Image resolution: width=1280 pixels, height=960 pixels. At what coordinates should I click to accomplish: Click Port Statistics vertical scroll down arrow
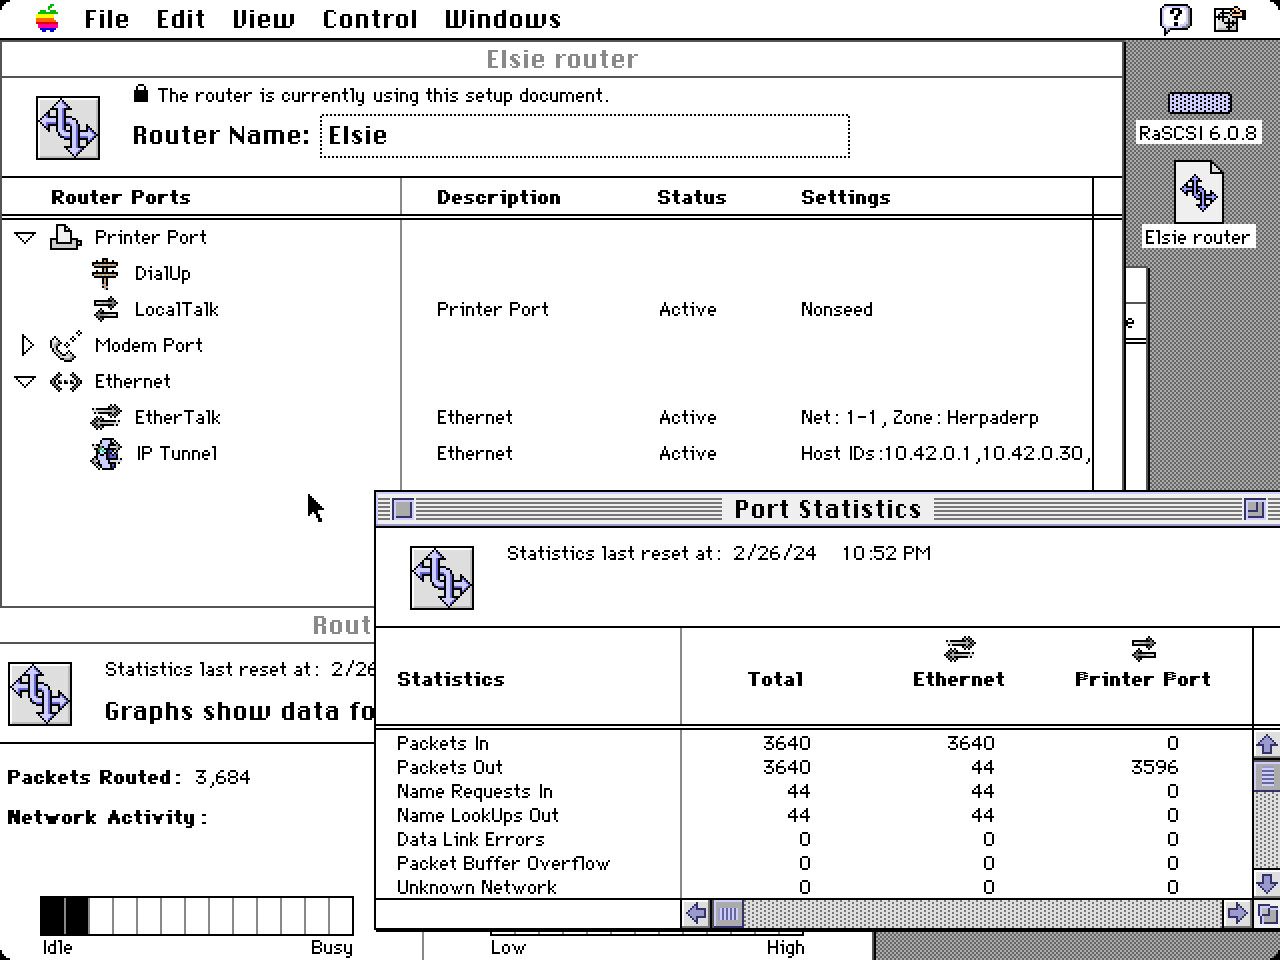pos(1267,884)
